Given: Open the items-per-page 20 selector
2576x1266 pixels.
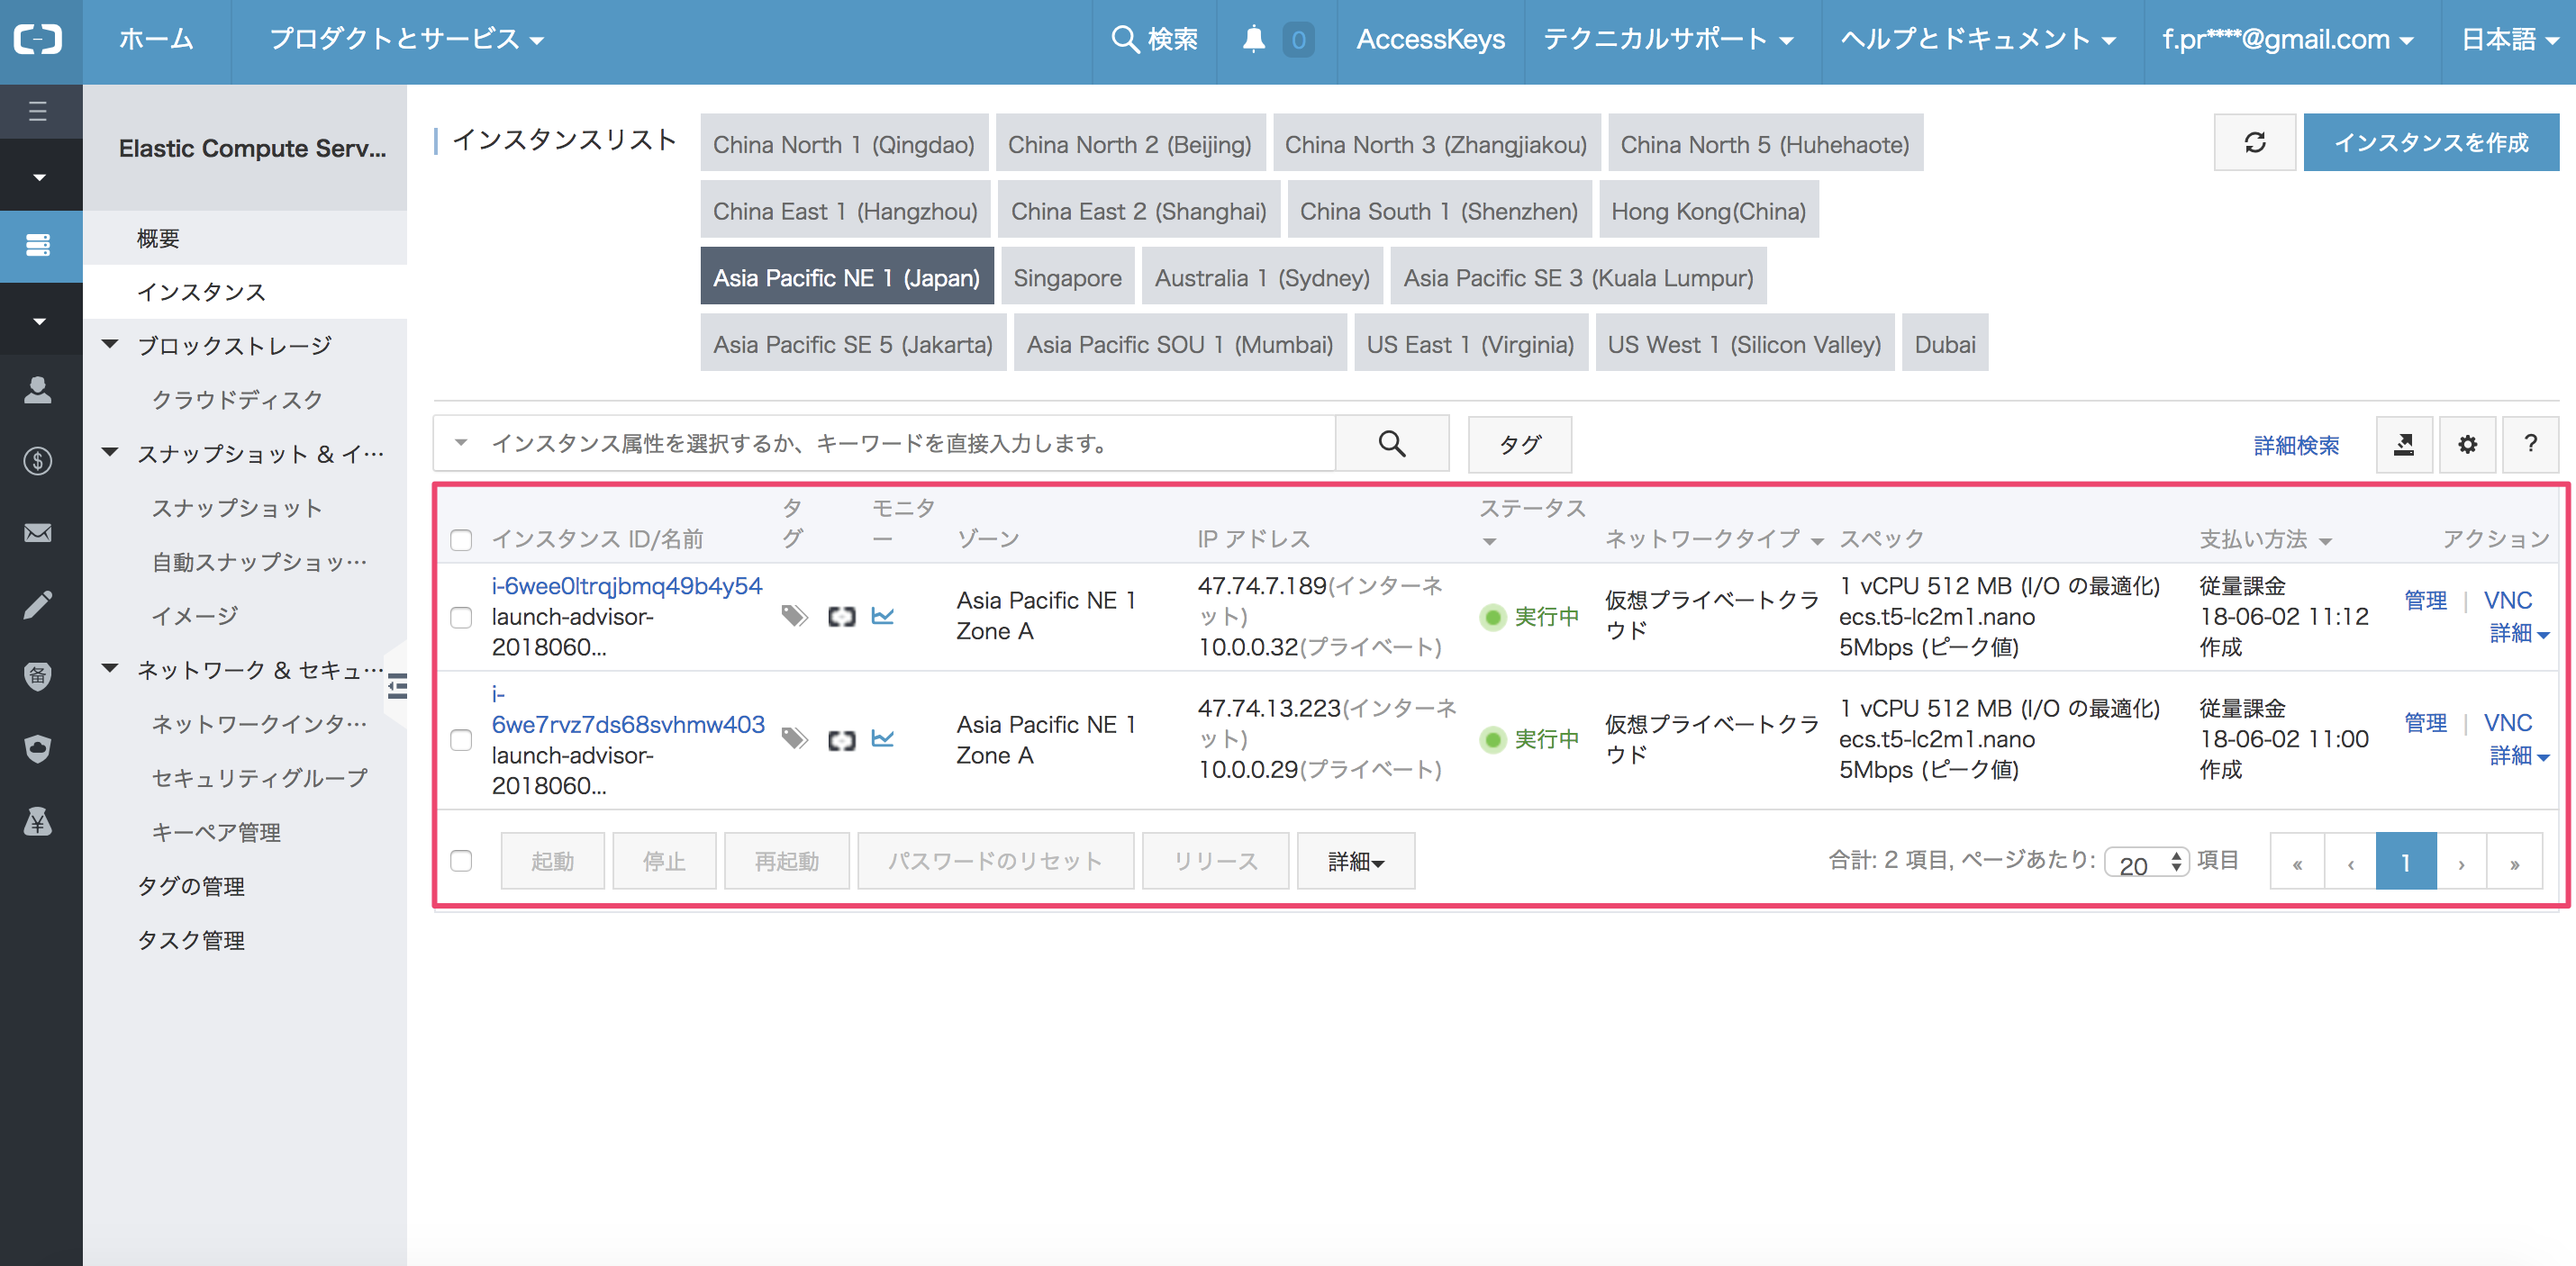Looking at the screenshot, I should click(x=2146, y=863).
